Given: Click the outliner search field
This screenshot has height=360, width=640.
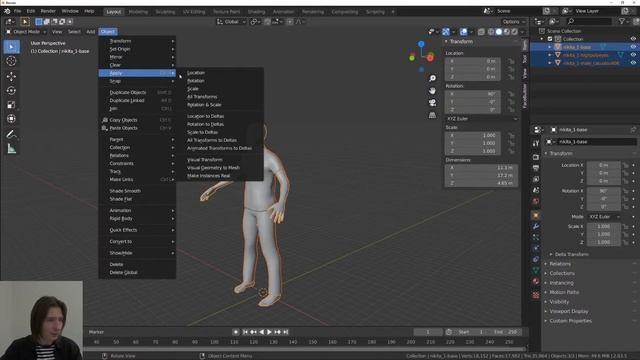Looking at the screenshot, I should pyautogui.click(x=589, y=21).
